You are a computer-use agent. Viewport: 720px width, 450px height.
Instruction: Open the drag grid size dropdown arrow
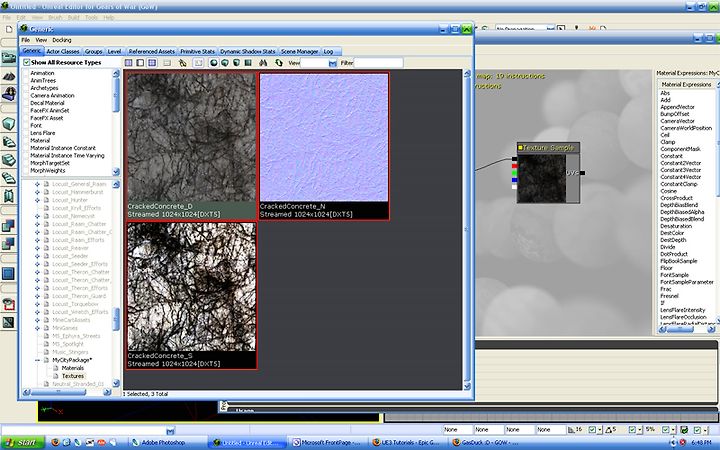point(600,430)
